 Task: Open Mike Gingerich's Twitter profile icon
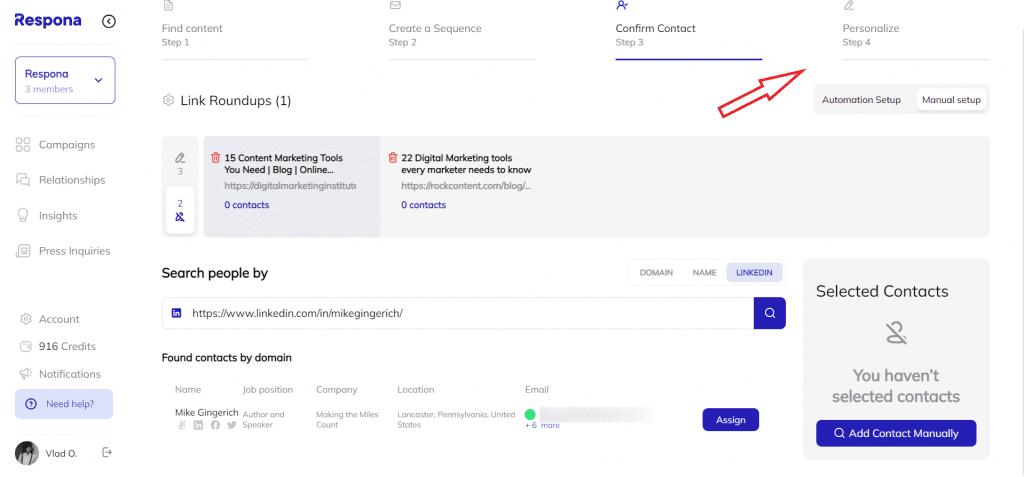click(x=231, y=425)
